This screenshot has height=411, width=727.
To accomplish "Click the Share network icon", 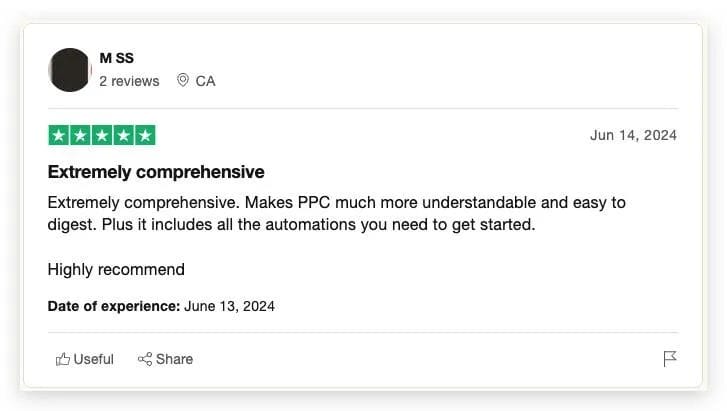I will (145, 359).
